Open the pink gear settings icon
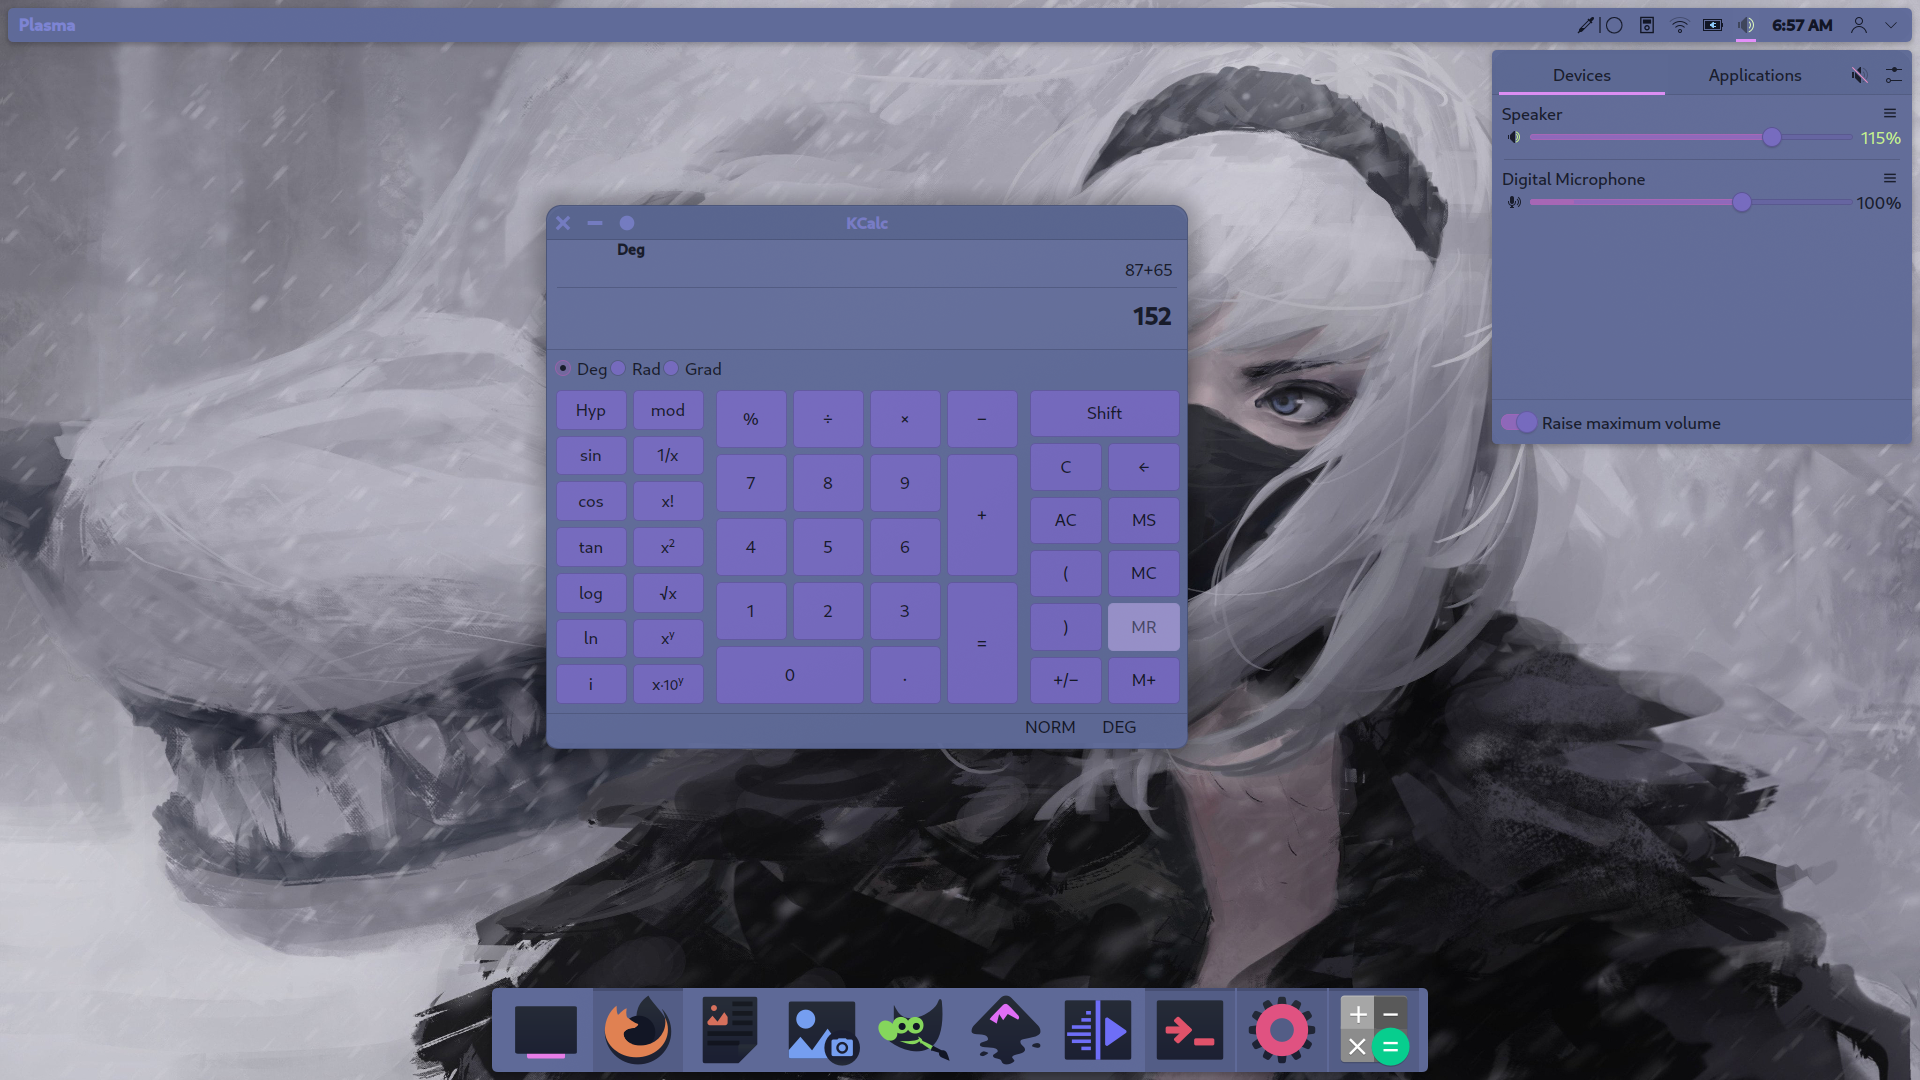 [1281, 1030]
